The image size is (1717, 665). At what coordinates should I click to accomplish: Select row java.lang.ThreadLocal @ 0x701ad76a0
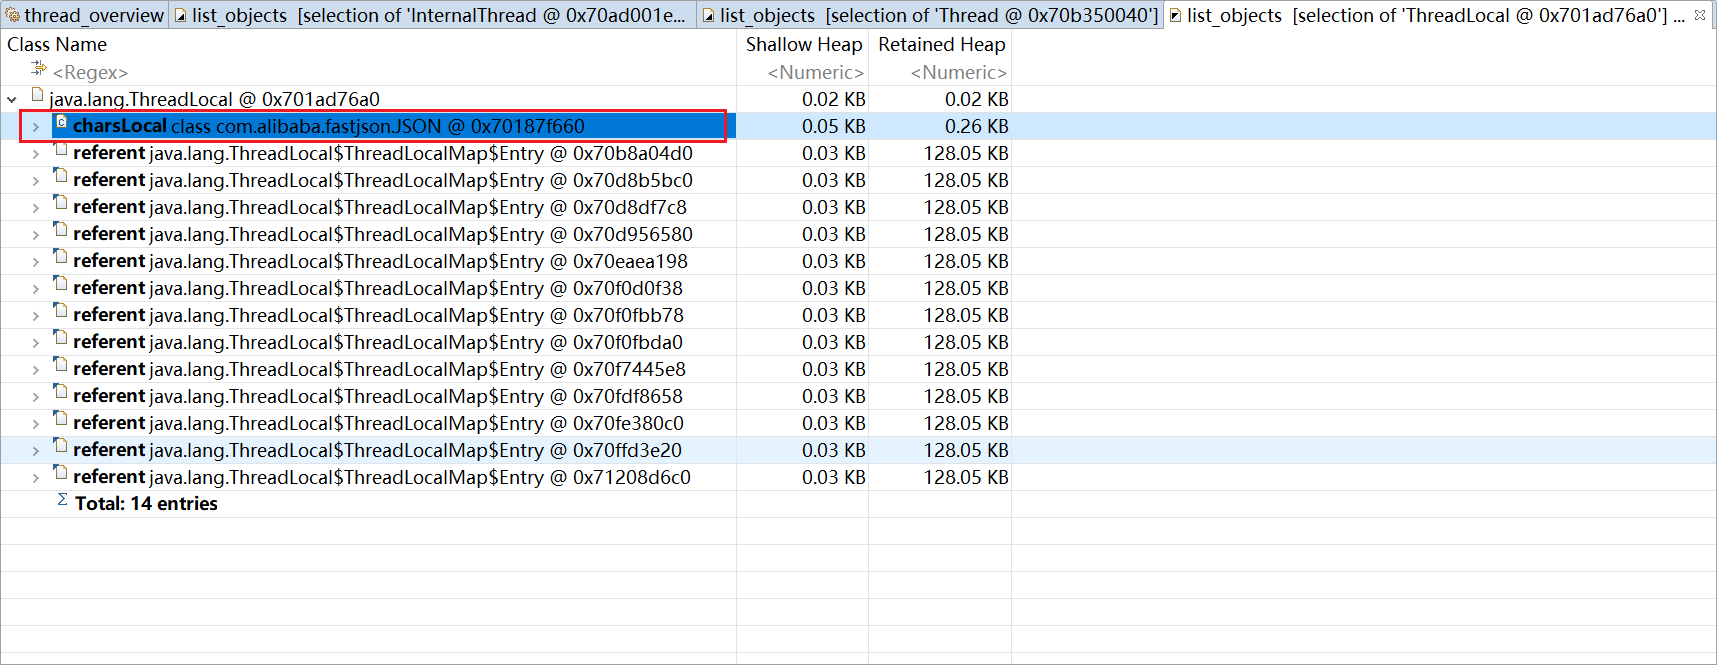pos(214,99)
